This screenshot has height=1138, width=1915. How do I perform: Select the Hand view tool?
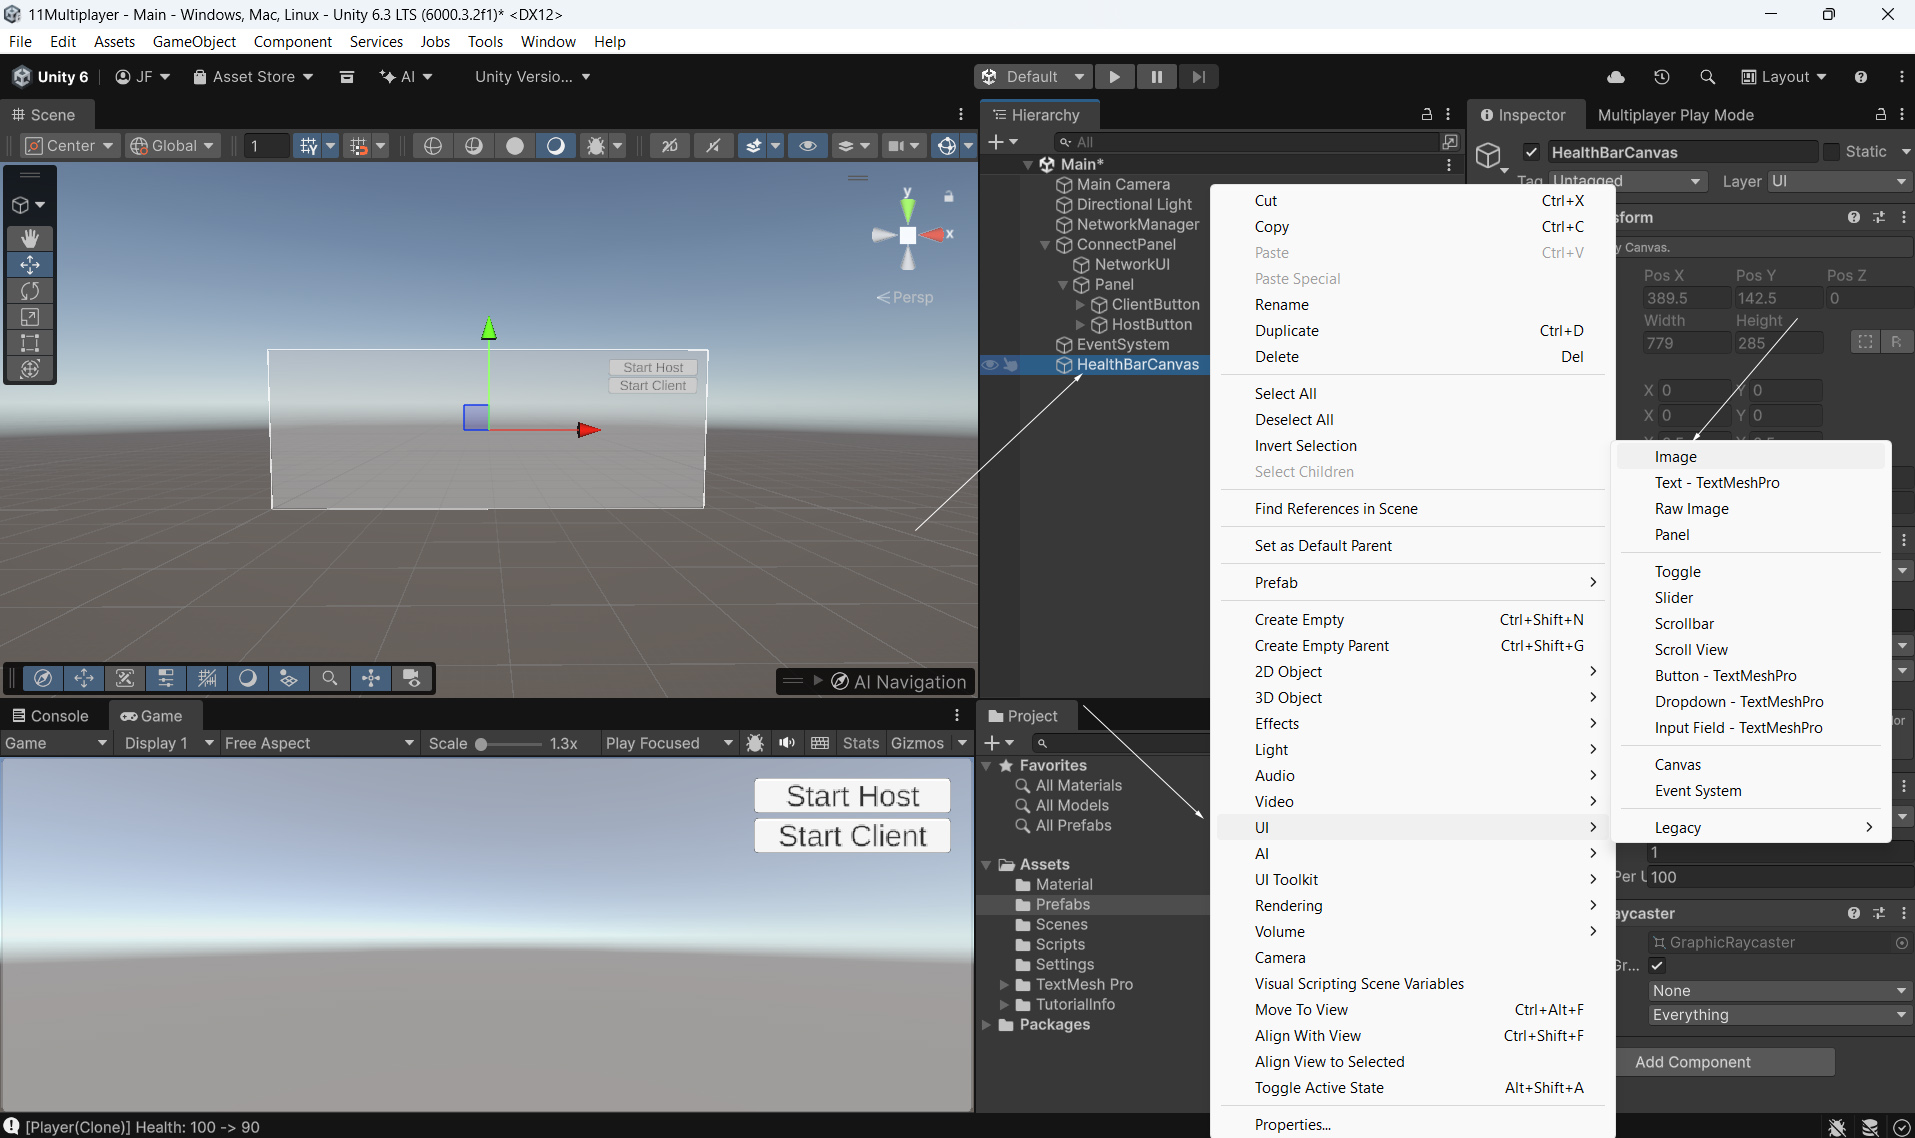30,238
